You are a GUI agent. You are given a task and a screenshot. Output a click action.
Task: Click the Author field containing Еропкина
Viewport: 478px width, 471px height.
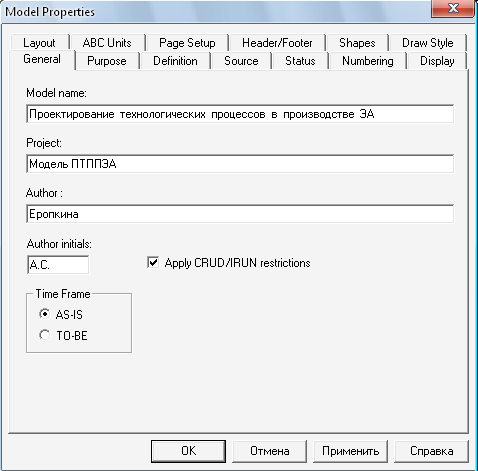point(240,214)
